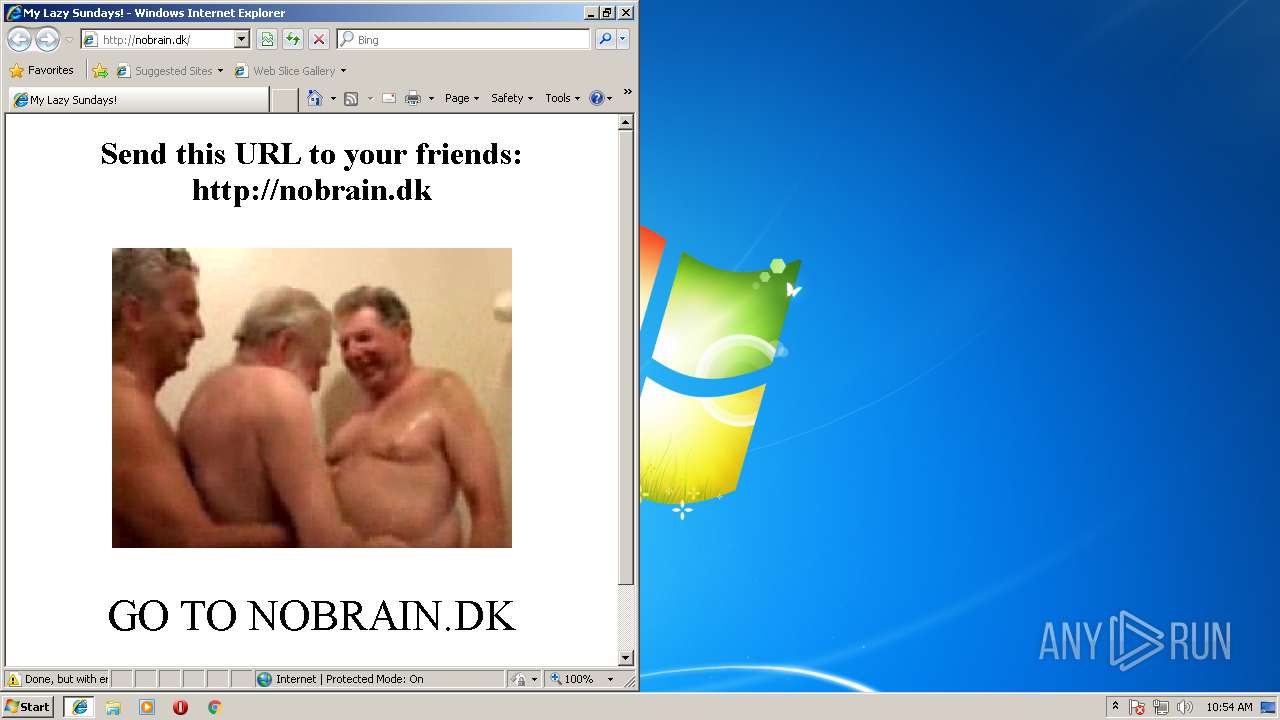Click the network tray icon
Image resolution: width=1280 pixels, height=720 pixels.
1161,707
